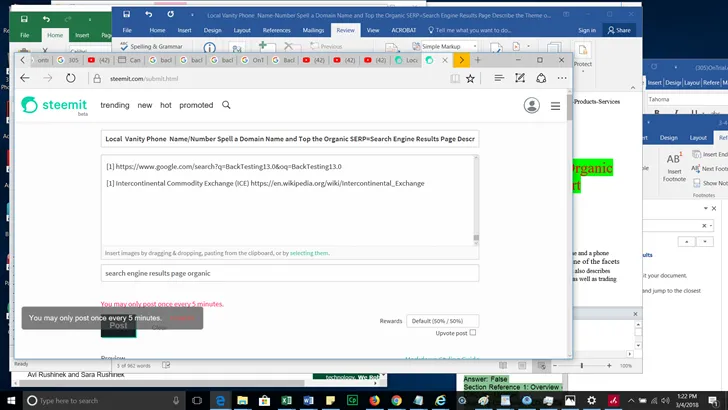Adjust the Word zoom slider

click(x=581, y=365)
